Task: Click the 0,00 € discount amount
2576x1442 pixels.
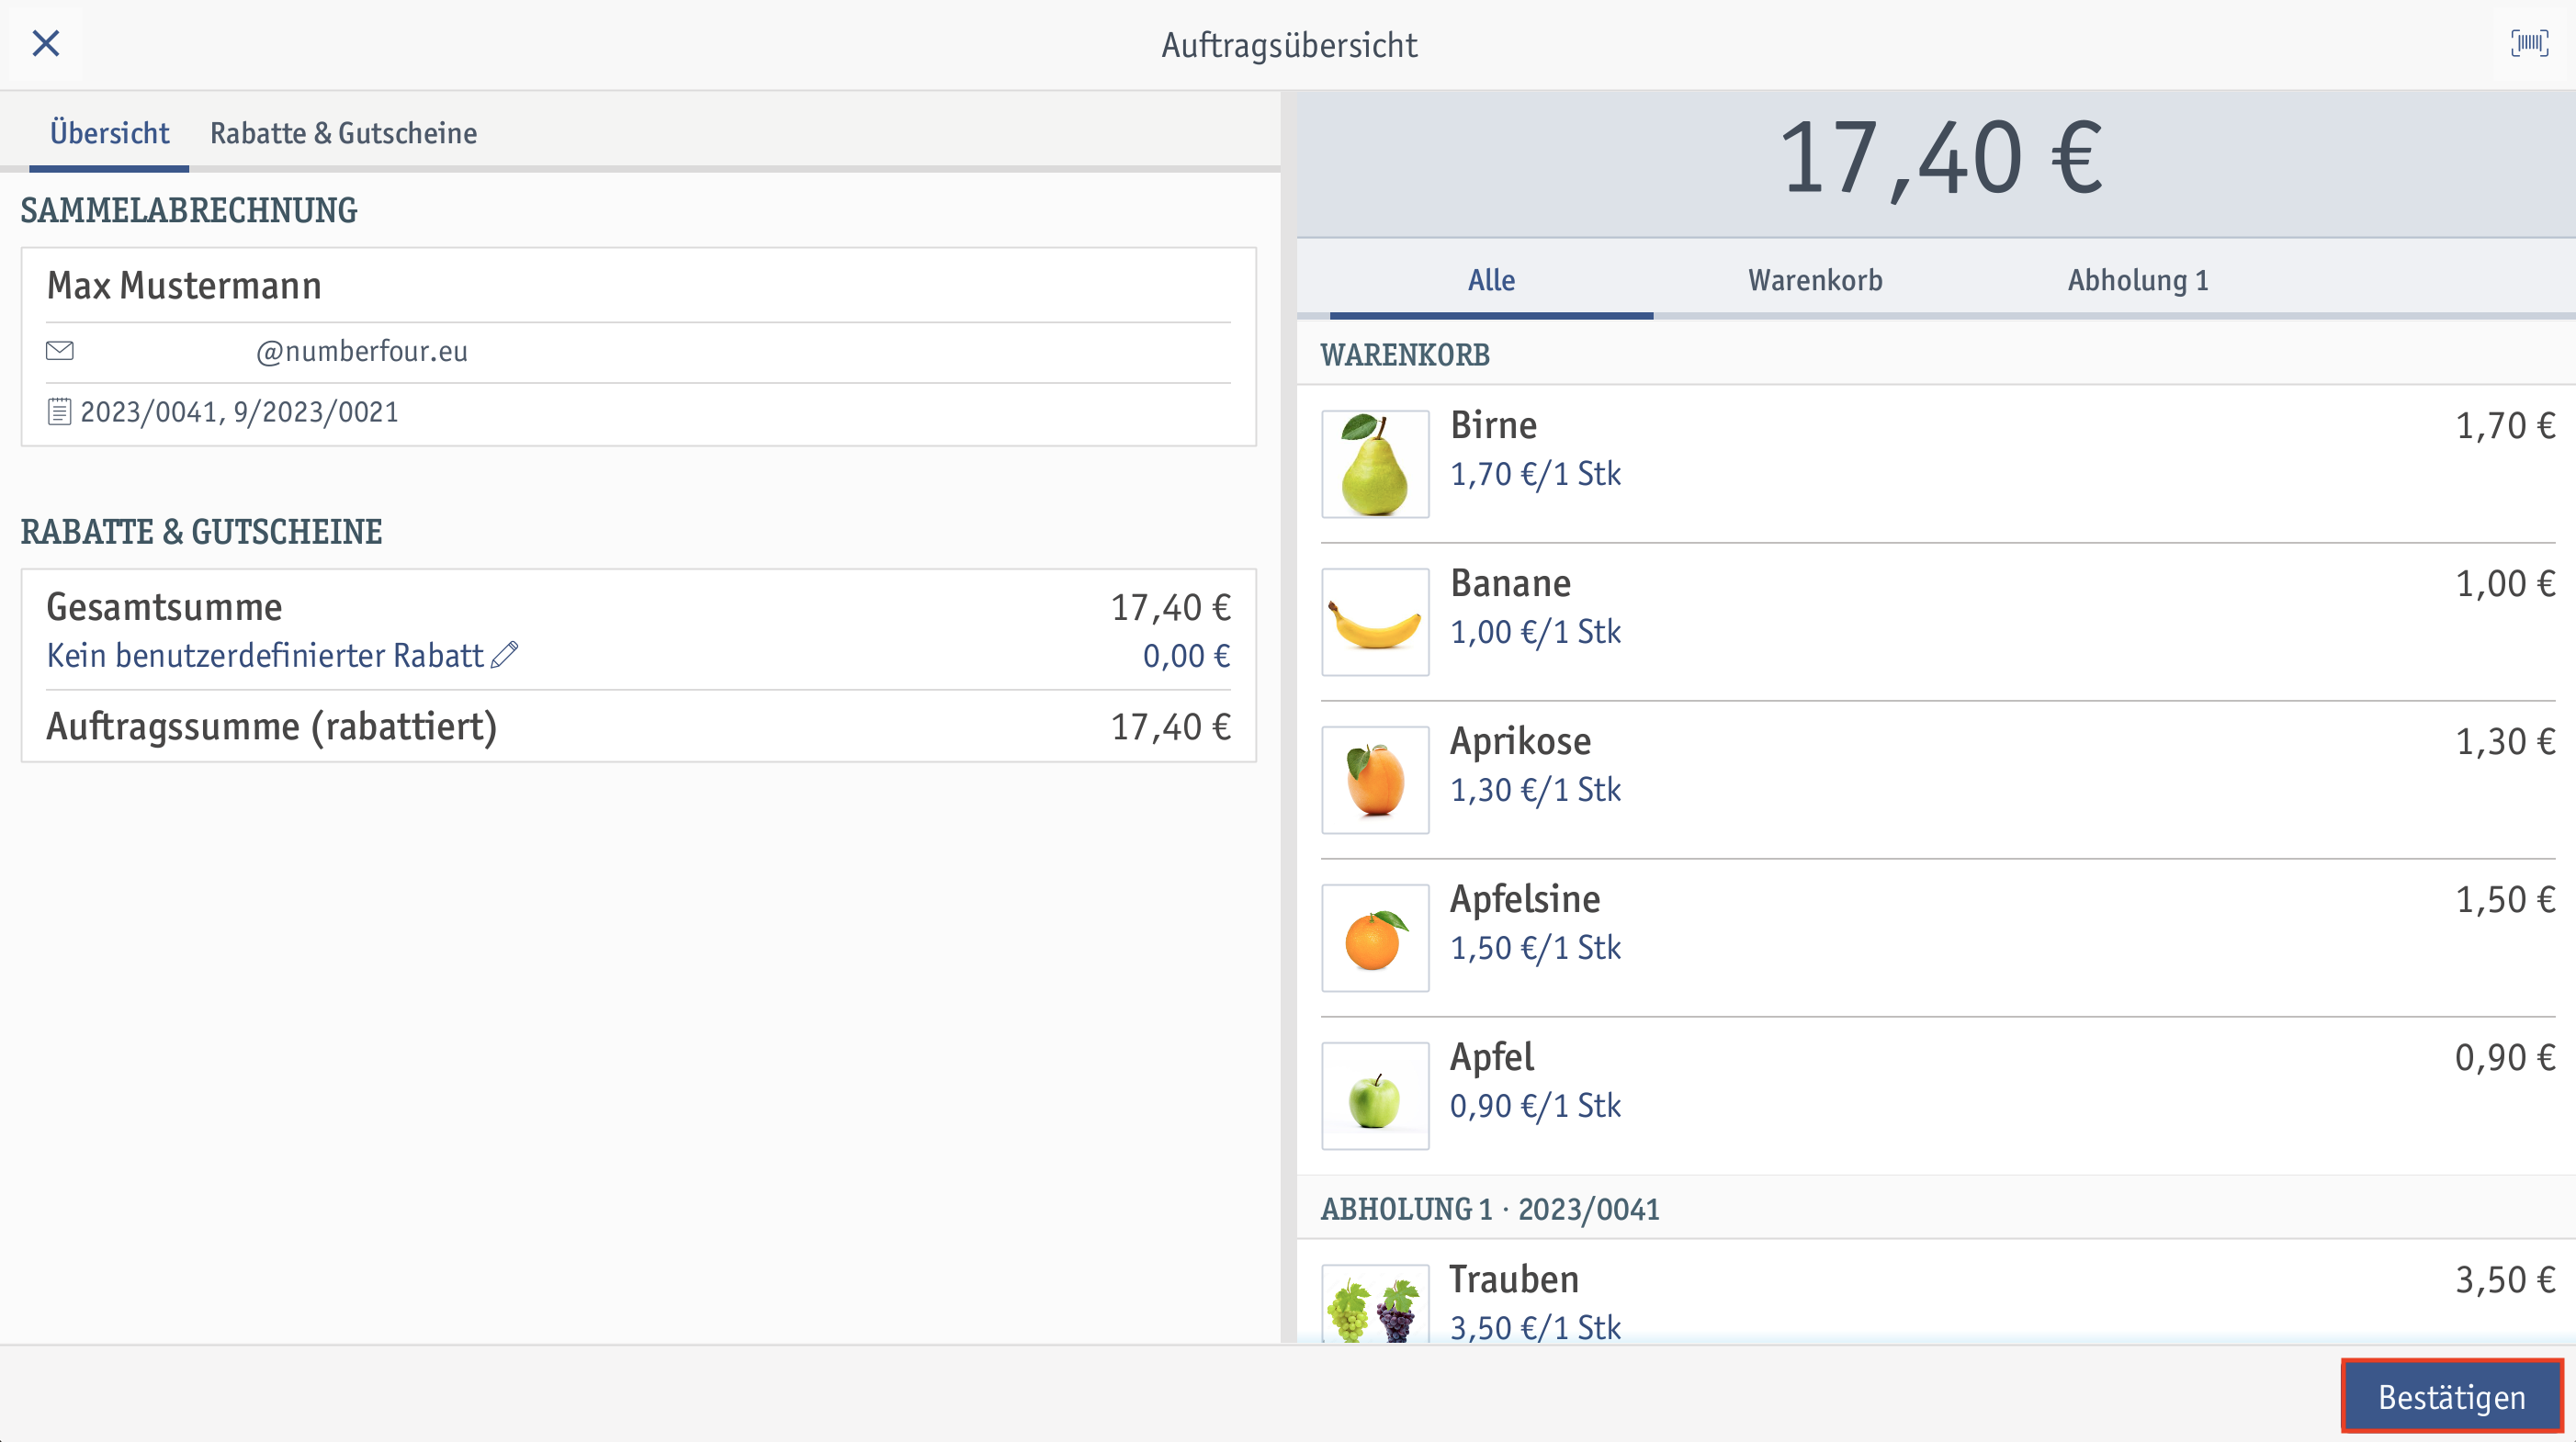Action: (x=1186, y=656)
